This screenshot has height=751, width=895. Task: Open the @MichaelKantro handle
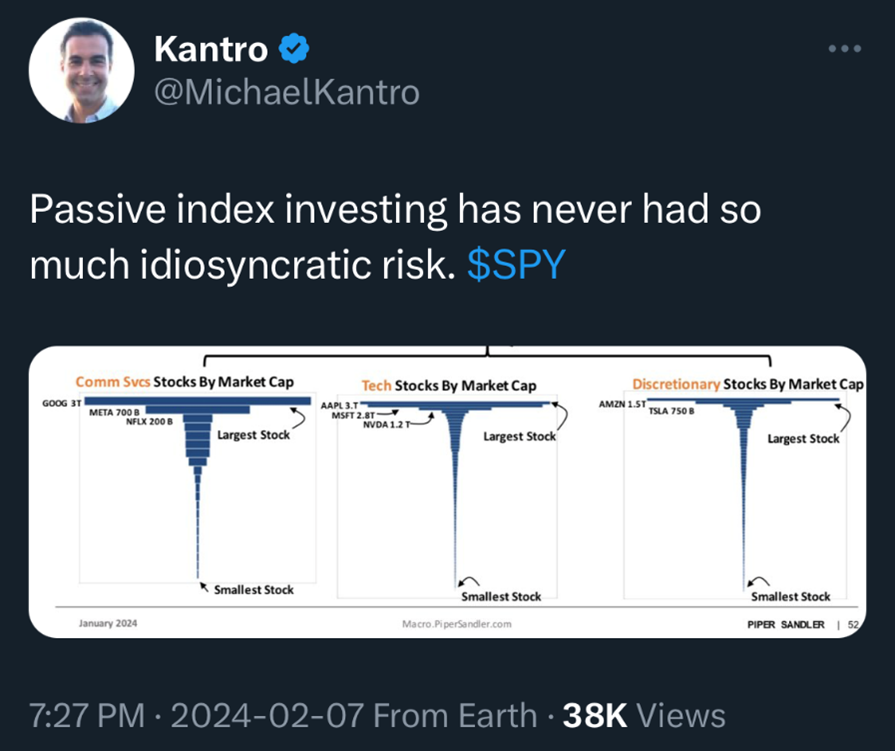tap(287, 92)
